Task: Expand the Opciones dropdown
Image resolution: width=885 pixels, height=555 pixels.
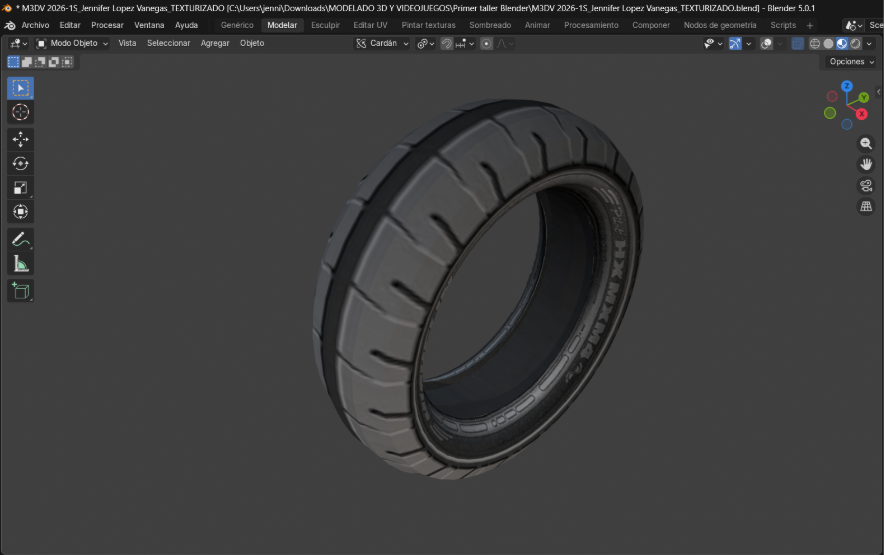Action: tap(851, 62)
